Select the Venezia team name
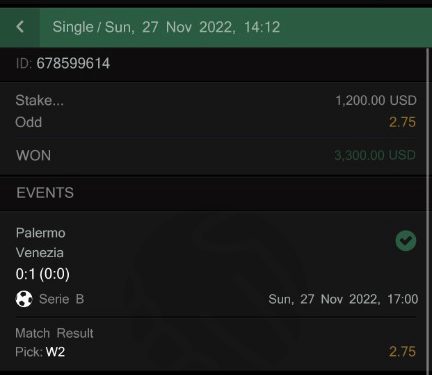 [40, 253]
